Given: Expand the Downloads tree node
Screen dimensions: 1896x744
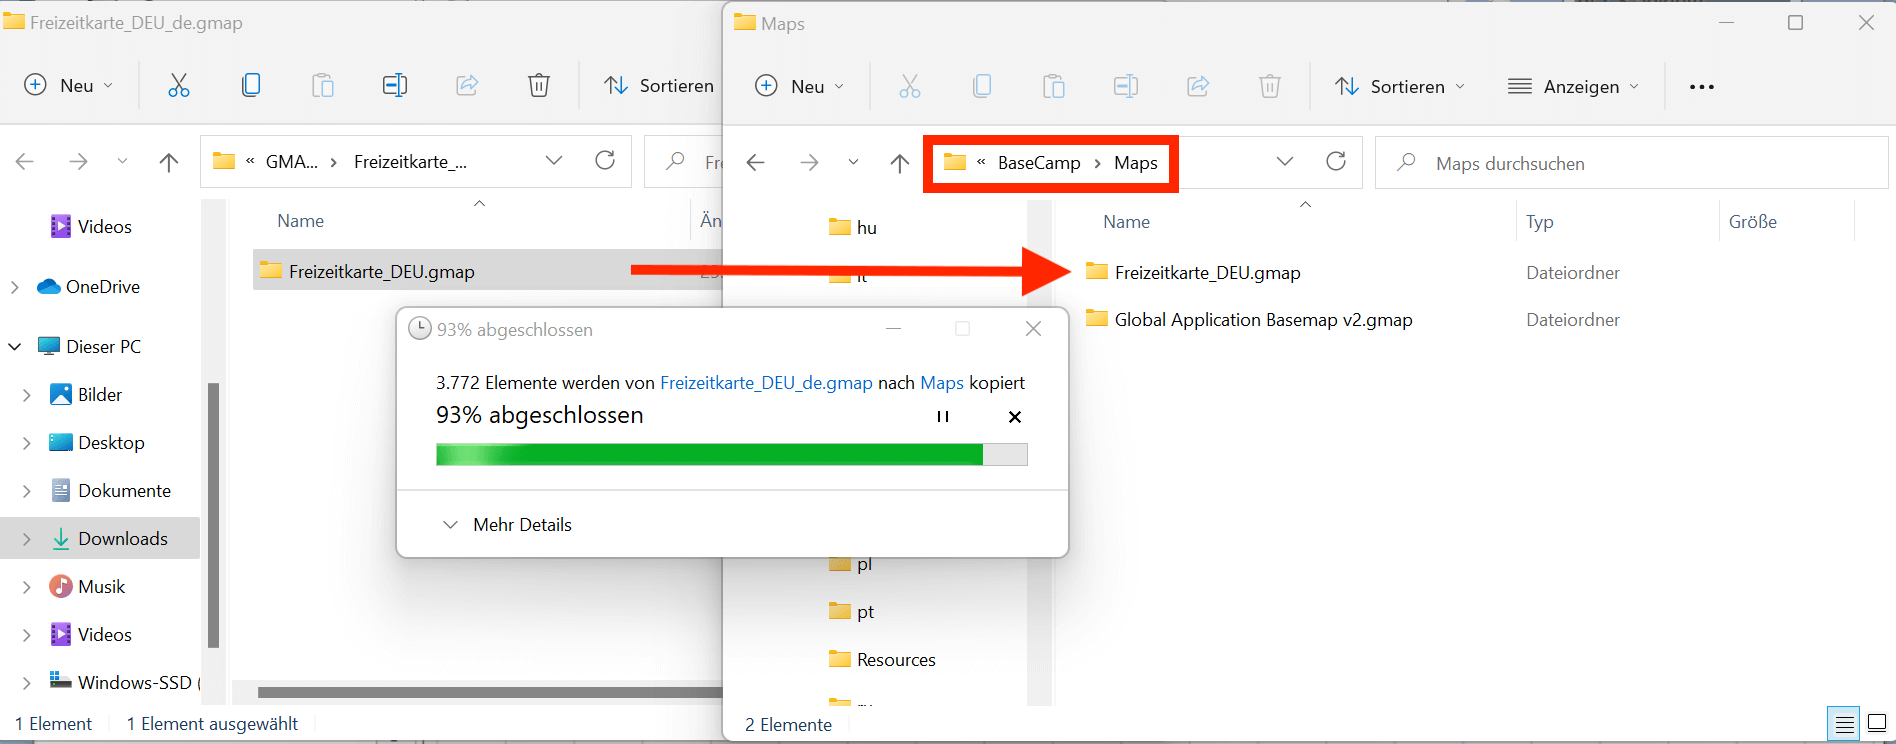Looking at the screenshot, I should pos(27,539).
